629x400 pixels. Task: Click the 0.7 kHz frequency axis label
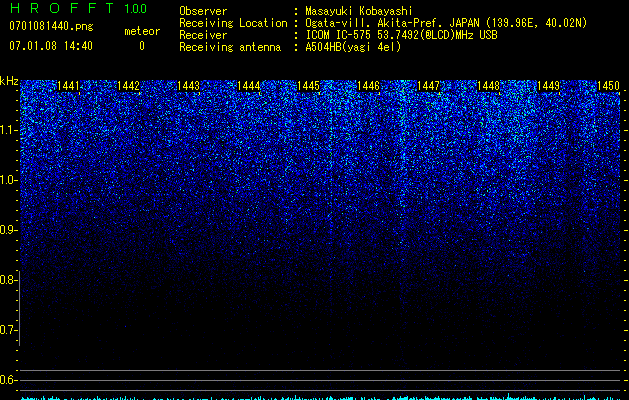coord(8,330)
